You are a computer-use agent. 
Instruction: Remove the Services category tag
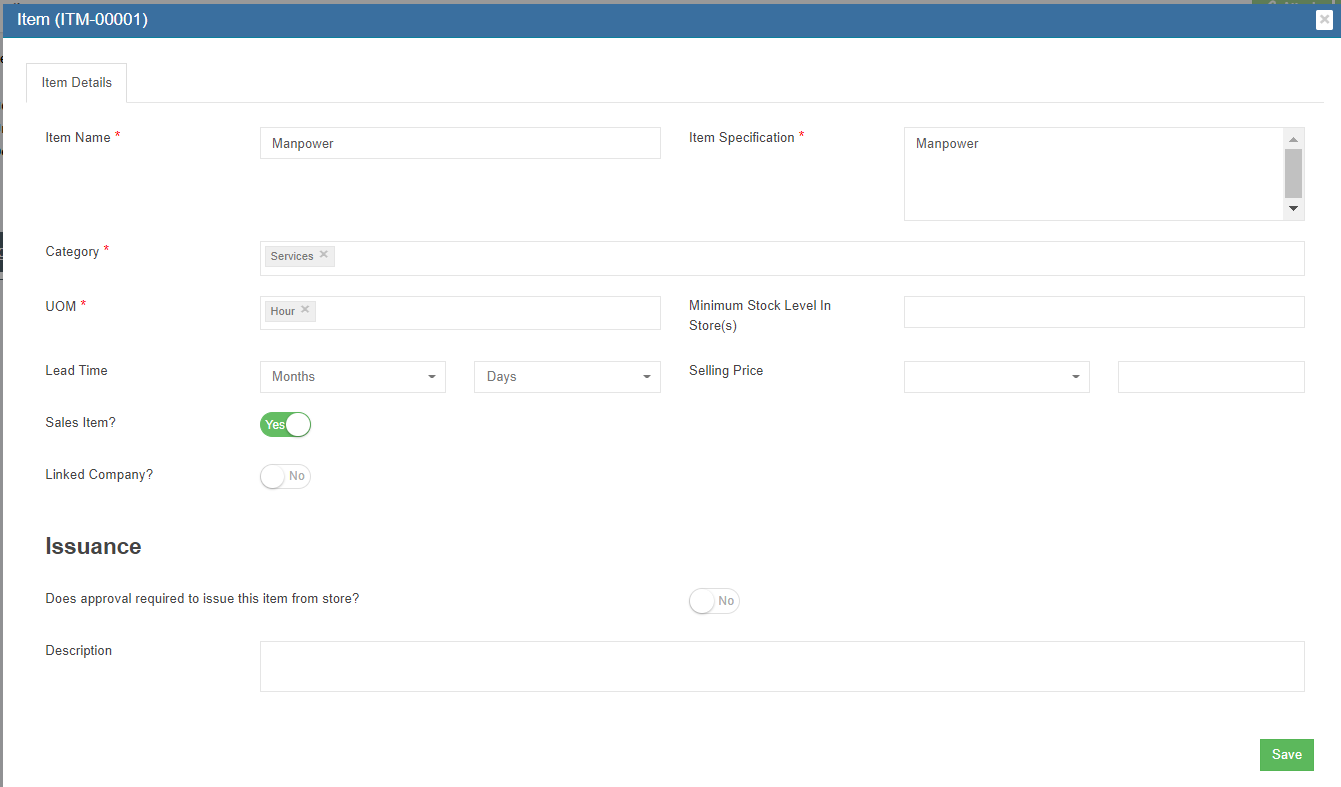pos(324,255)
